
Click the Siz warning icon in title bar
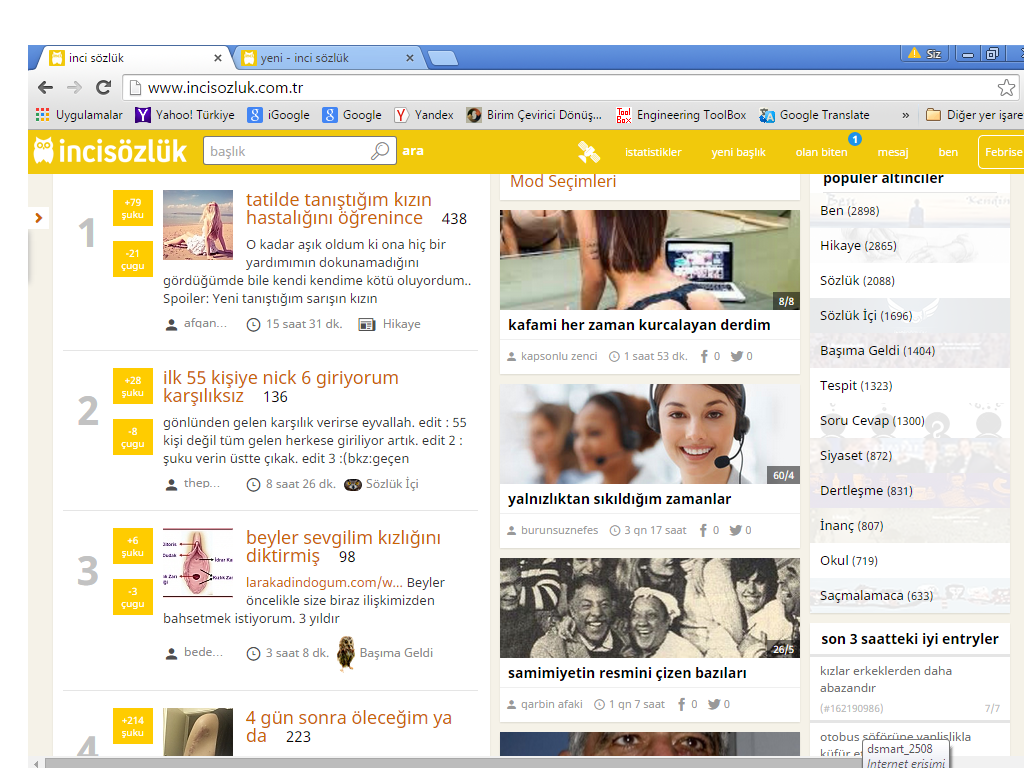914,53
